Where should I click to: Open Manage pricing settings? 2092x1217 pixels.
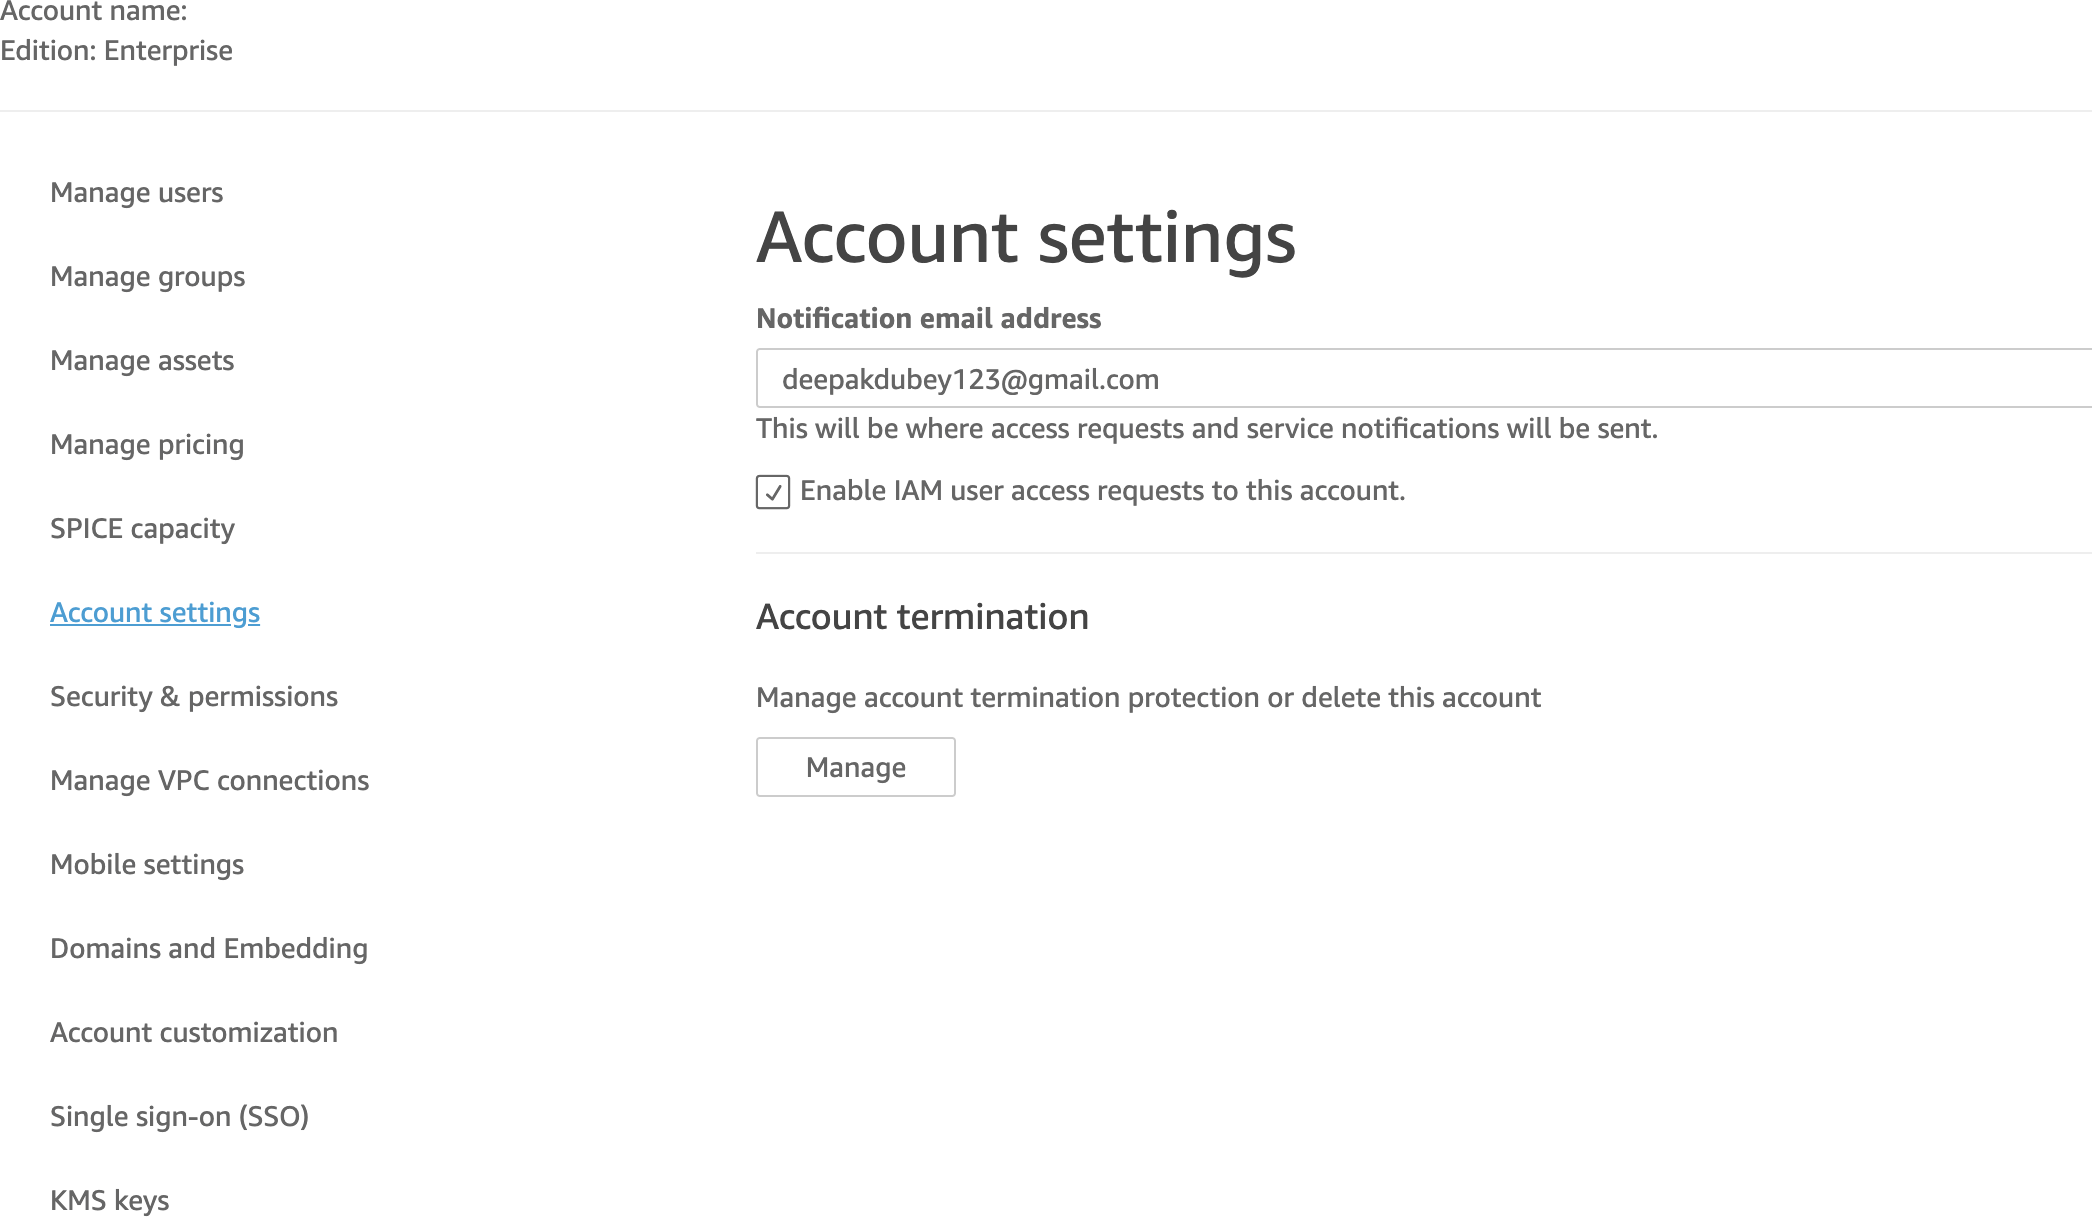point(147,444)
